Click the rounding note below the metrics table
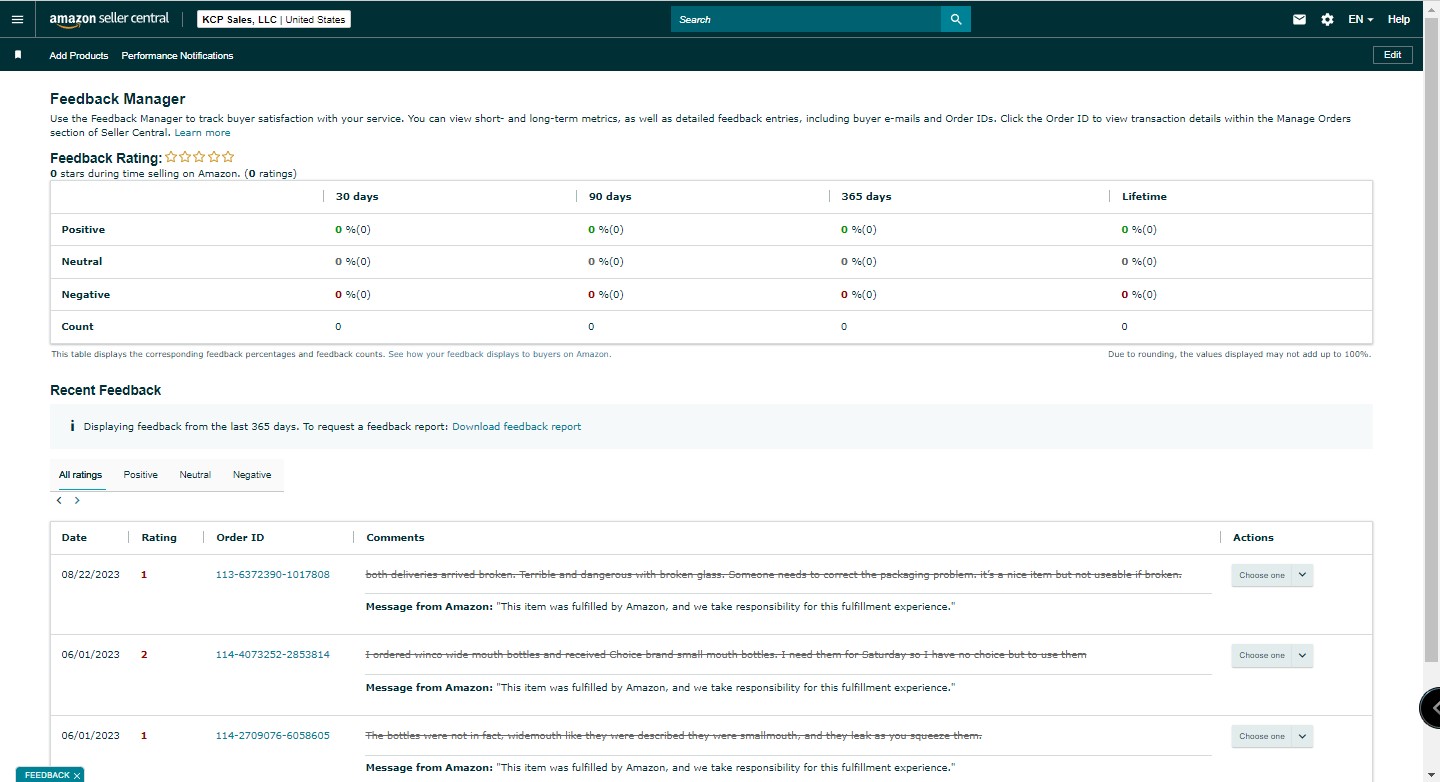The image size is (1440, 782). (x=1239, y=354)
